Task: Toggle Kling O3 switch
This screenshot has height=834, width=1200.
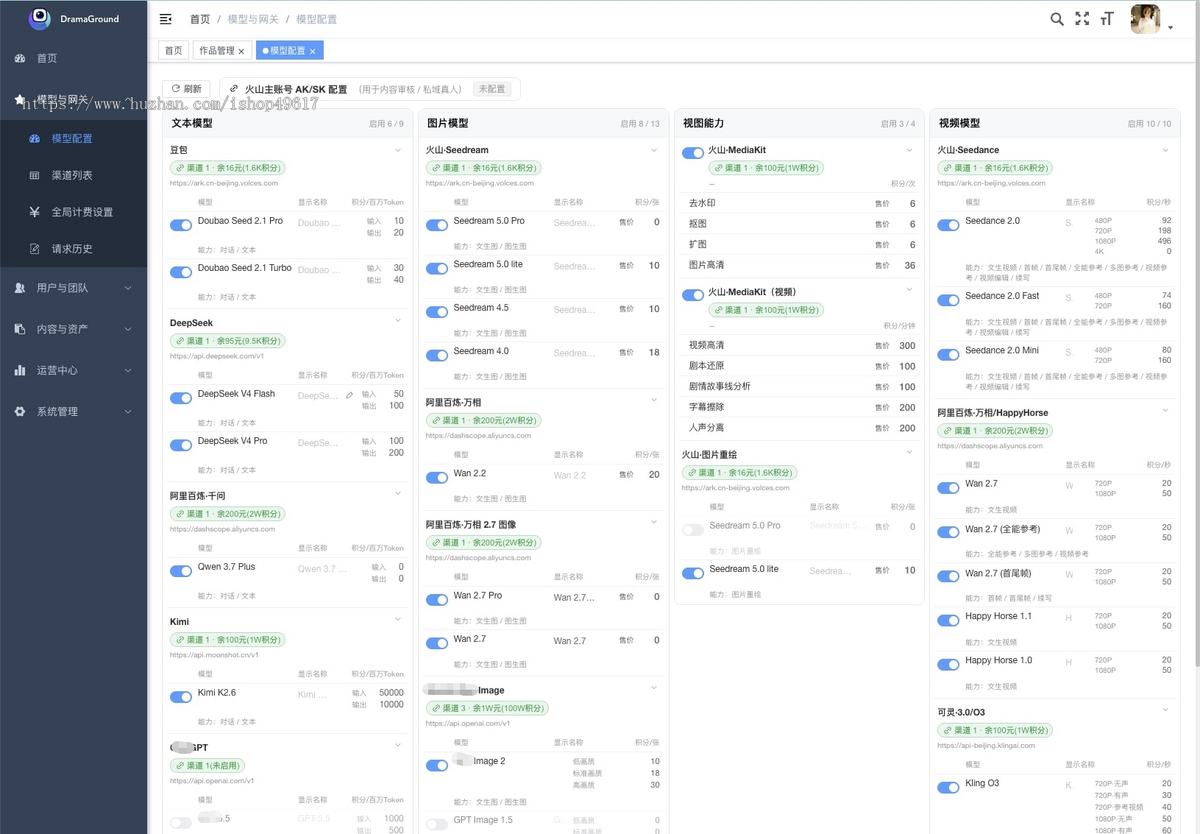Action: tap(948, 787)
